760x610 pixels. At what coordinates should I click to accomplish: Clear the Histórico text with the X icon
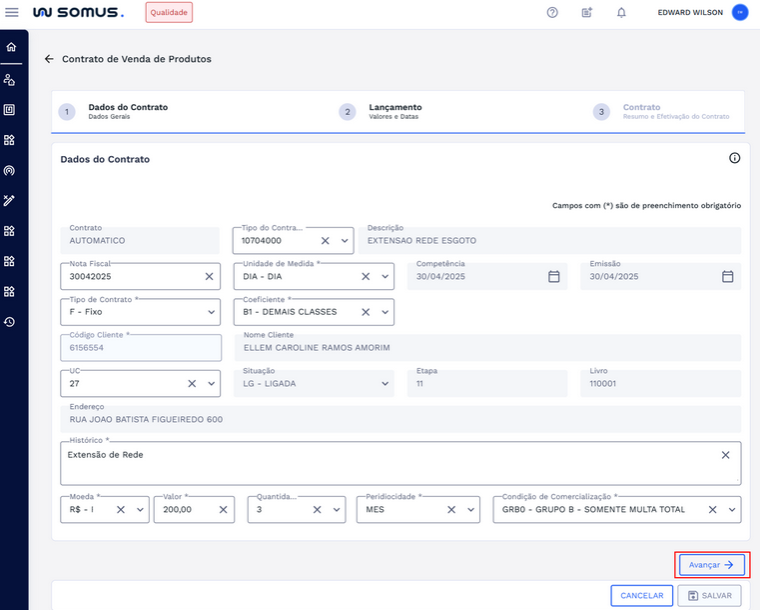(726, 455)
